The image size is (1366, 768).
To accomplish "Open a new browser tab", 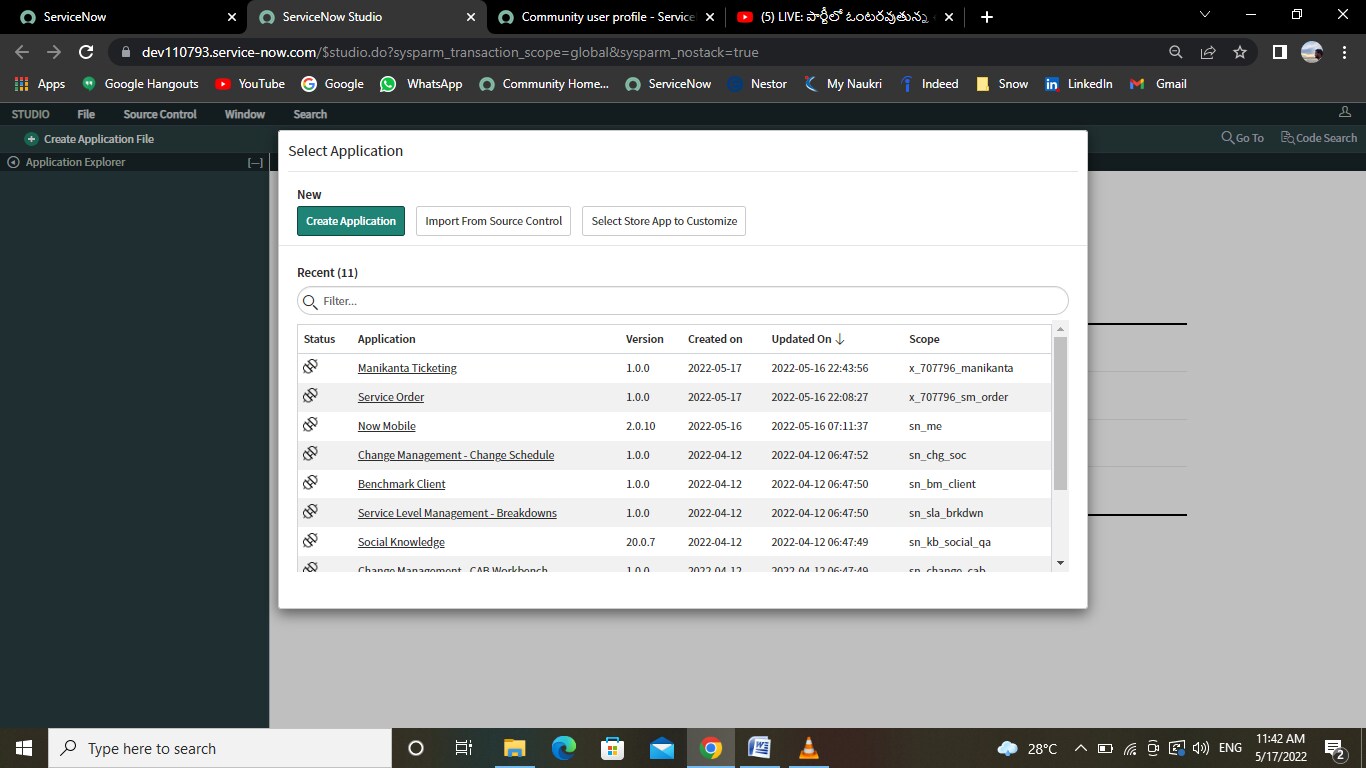I will [987, 17].
